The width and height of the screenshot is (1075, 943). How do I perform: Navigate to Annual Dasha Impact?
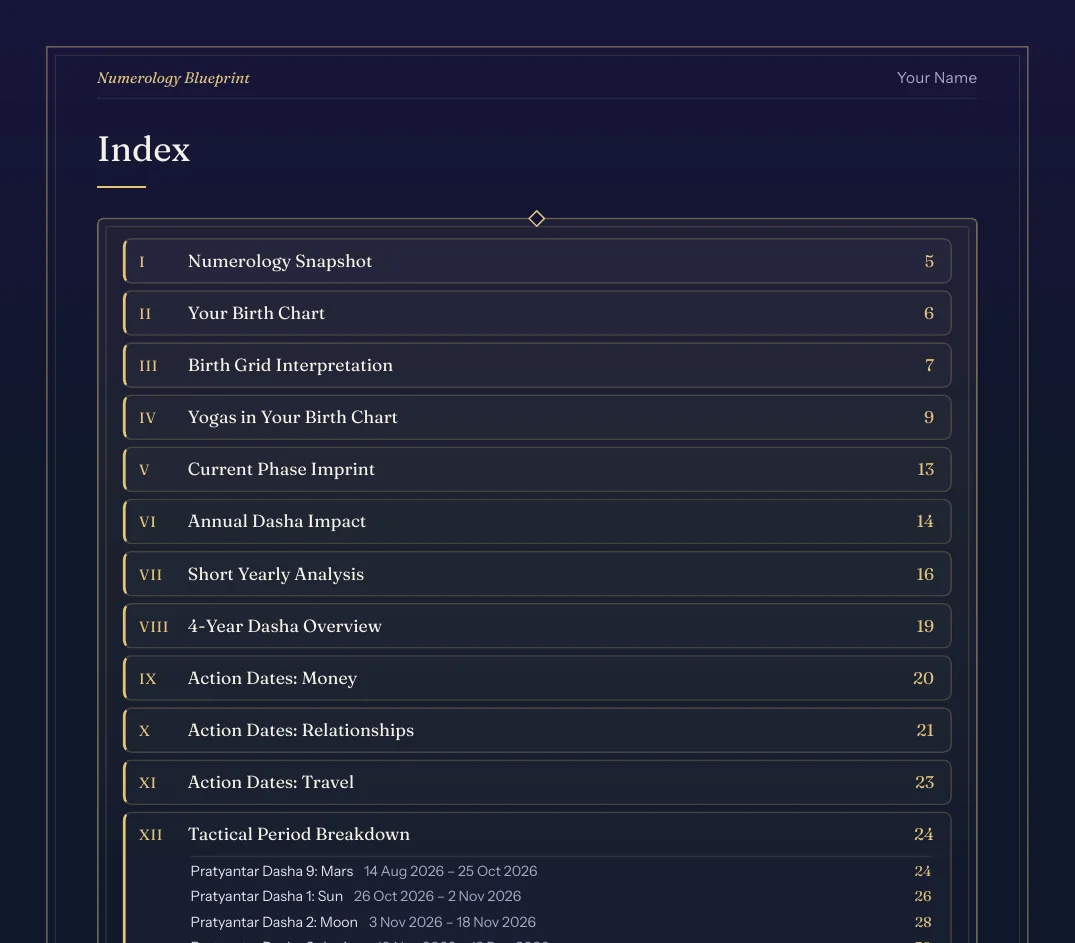537,522
